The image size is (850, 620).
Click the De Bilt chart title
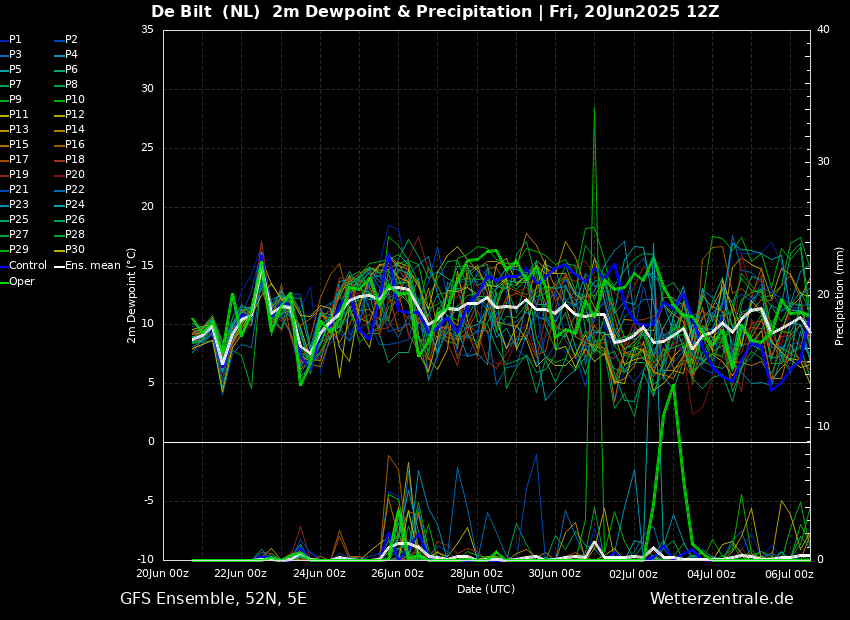coord(435,12)
